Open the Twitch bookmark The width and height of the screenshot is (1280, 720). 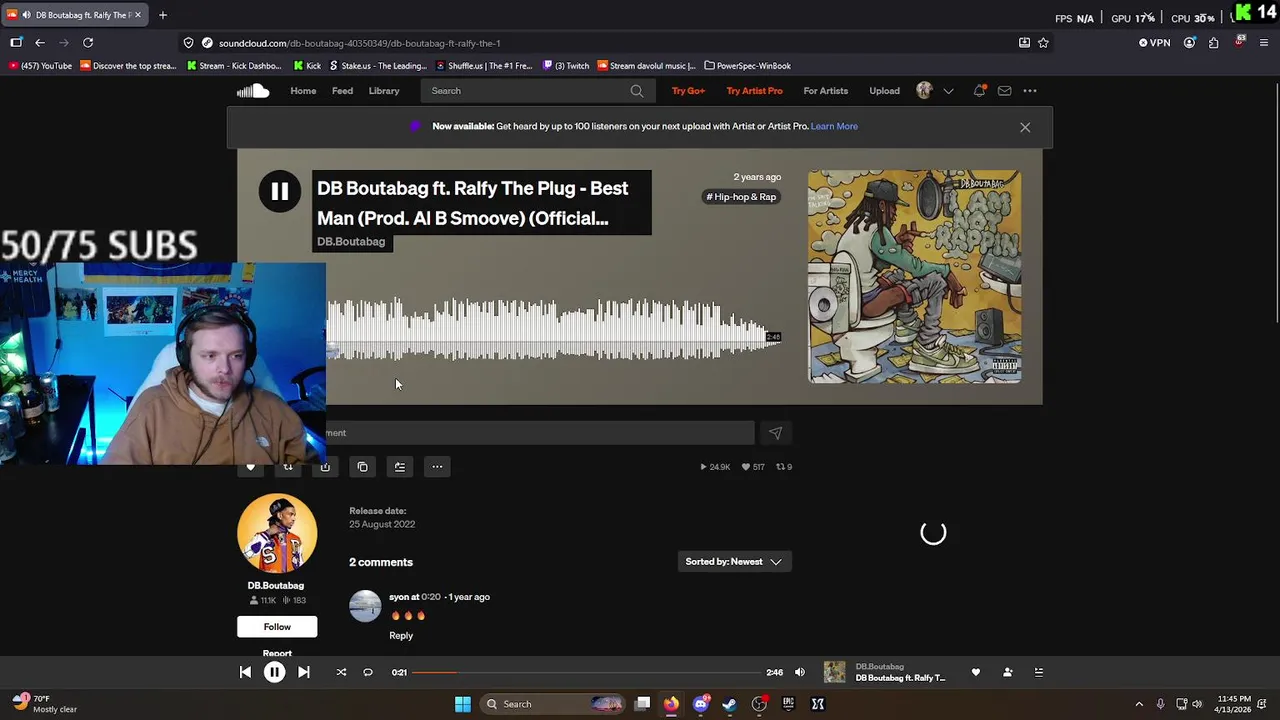[566, 66]
